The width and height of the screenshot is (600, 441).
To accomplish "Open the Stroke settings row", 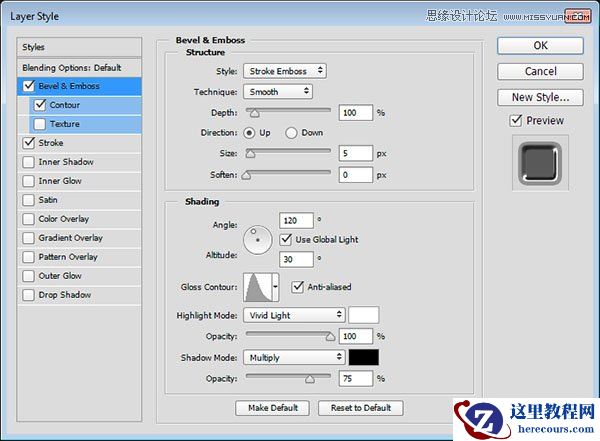I will pyautogui.click(x=79, y=143).
